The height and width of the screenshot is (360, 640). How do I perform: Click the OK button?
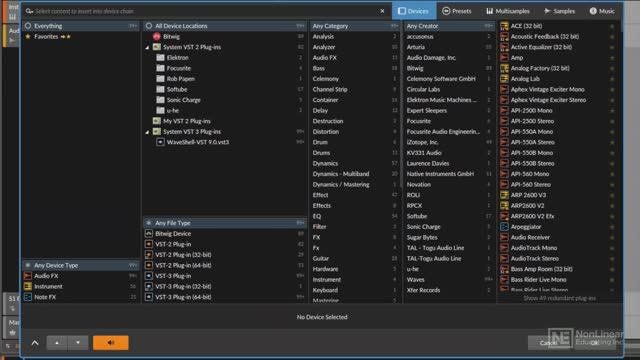[595, 343]
